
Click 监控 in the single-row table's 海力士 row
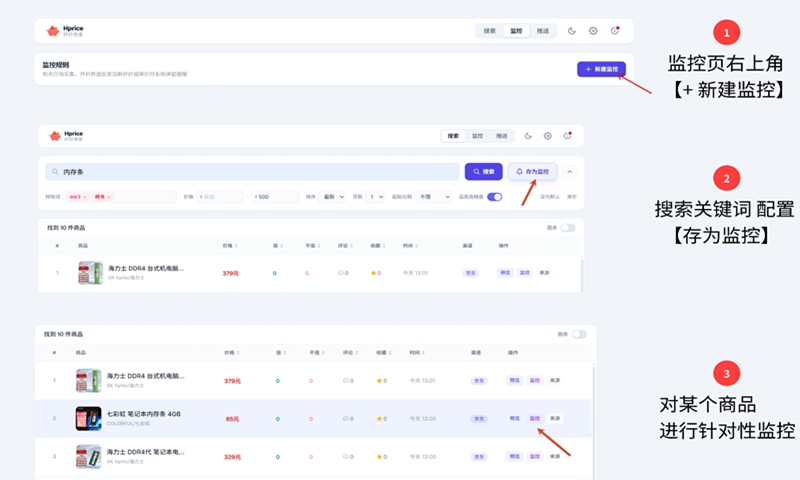[525, 273]
